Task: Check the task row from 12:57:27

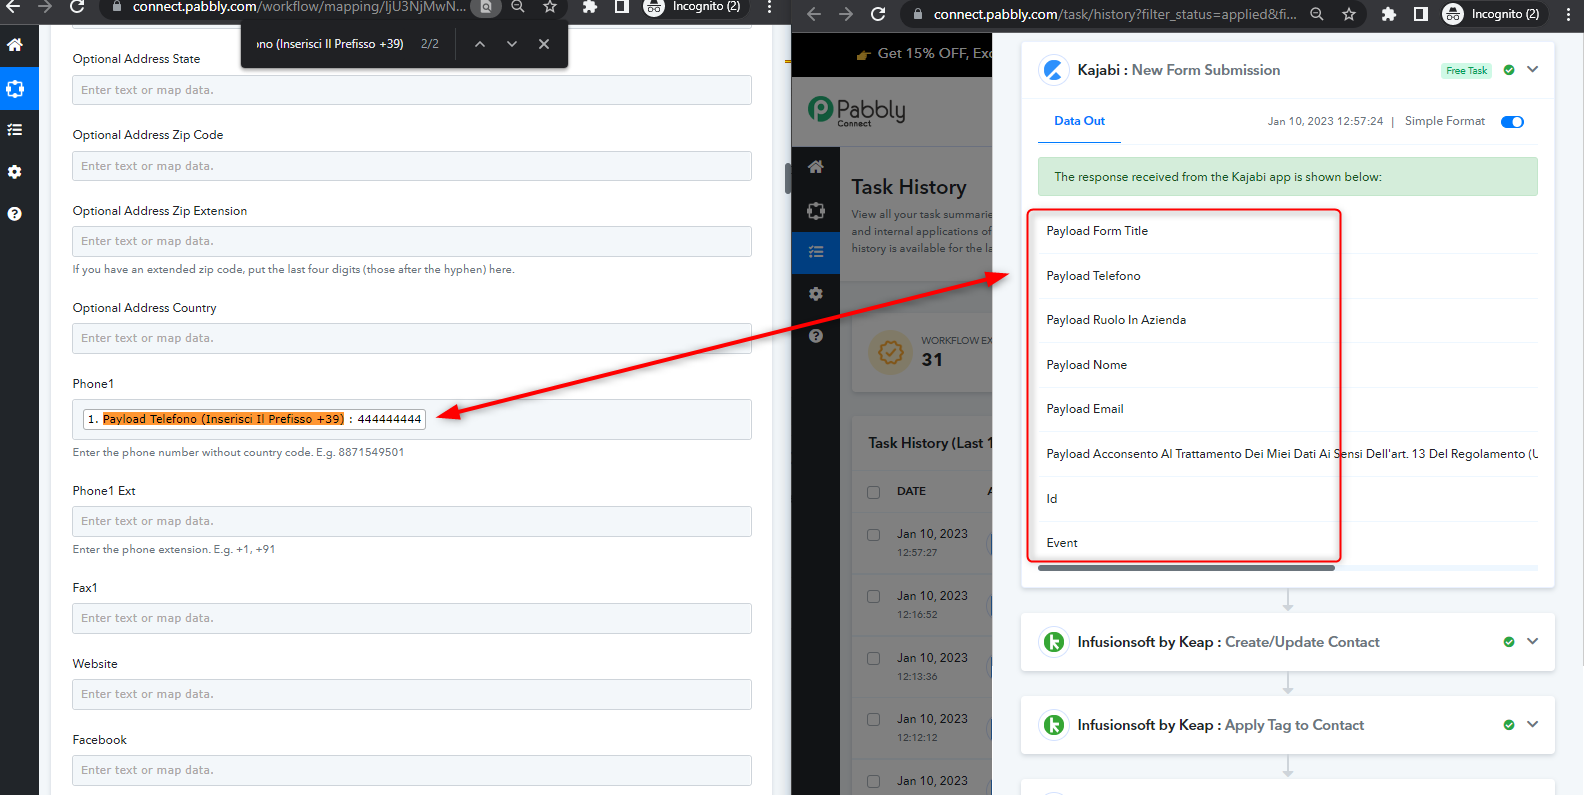Action: point(874,535)
